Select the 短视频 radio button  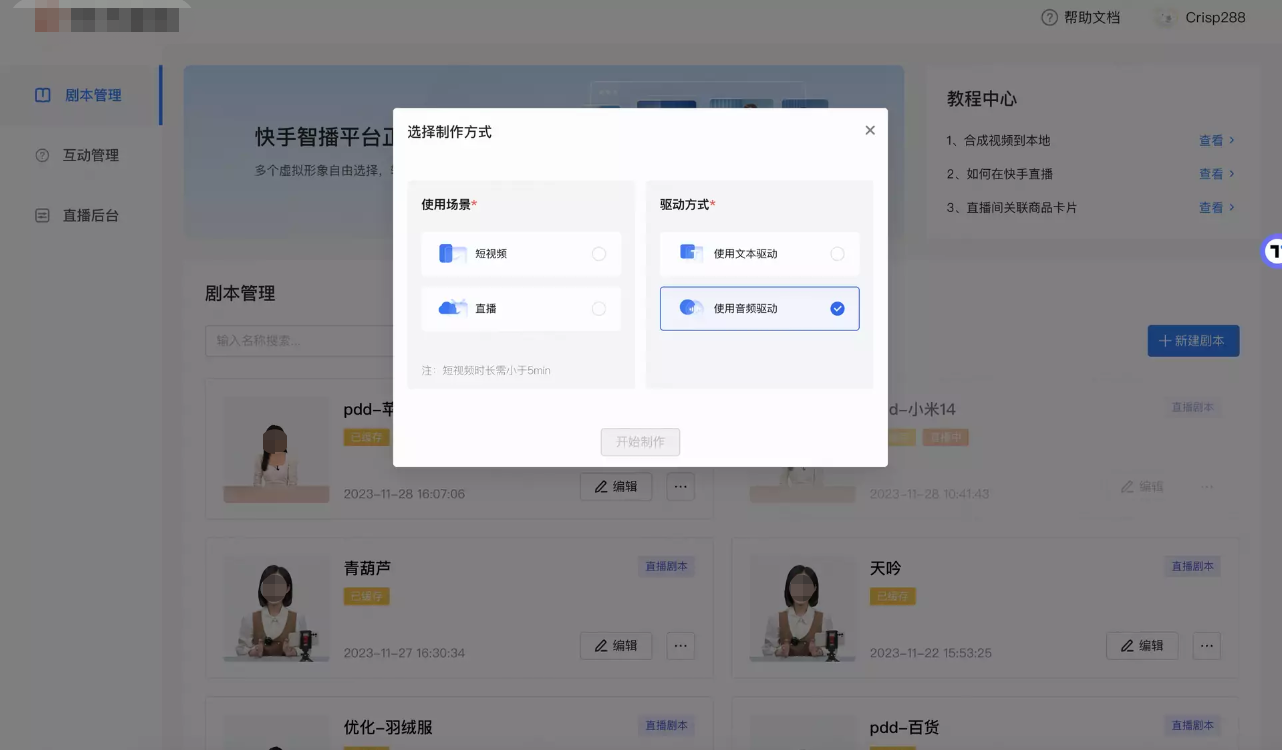(599, 253)
